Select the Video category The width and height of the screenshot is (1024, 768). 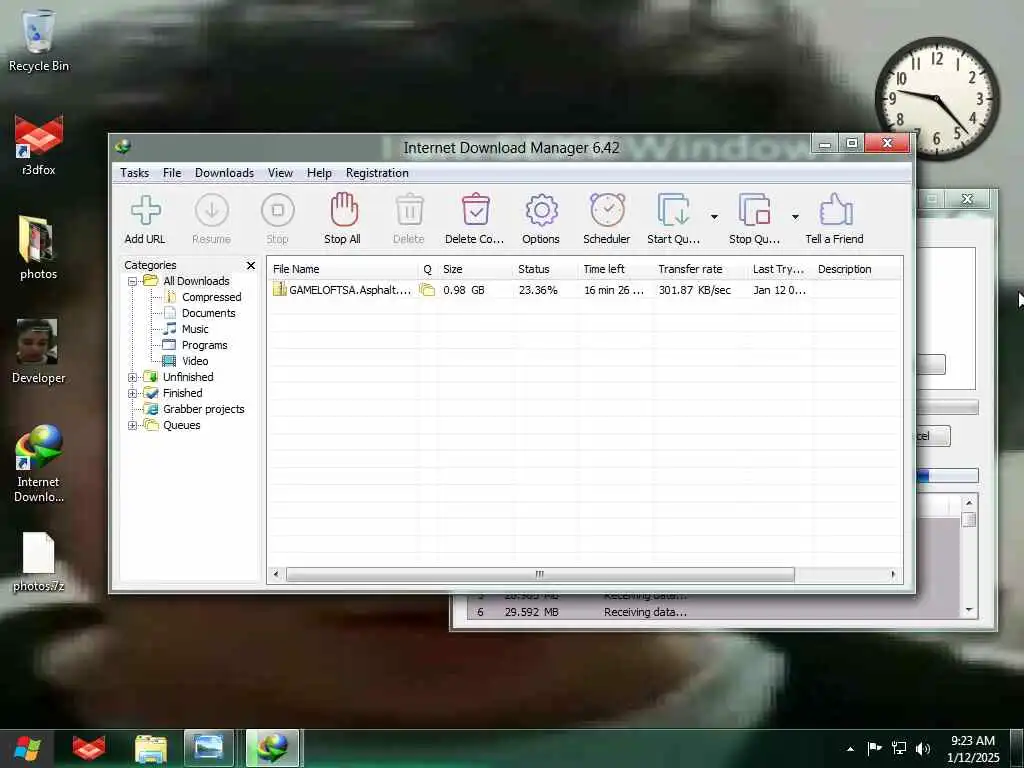pos(195,361)
